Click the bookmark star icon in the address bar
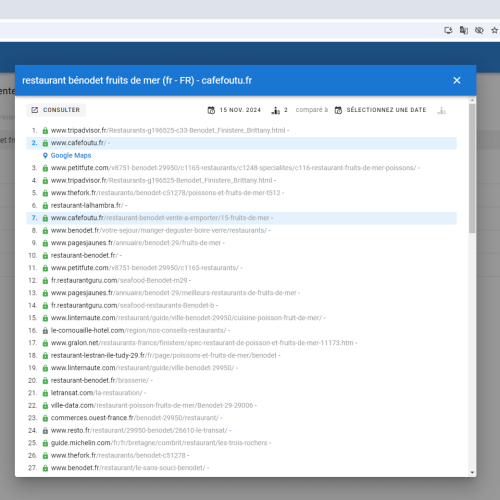Screen dimensions: 500x500 point(494,30)
